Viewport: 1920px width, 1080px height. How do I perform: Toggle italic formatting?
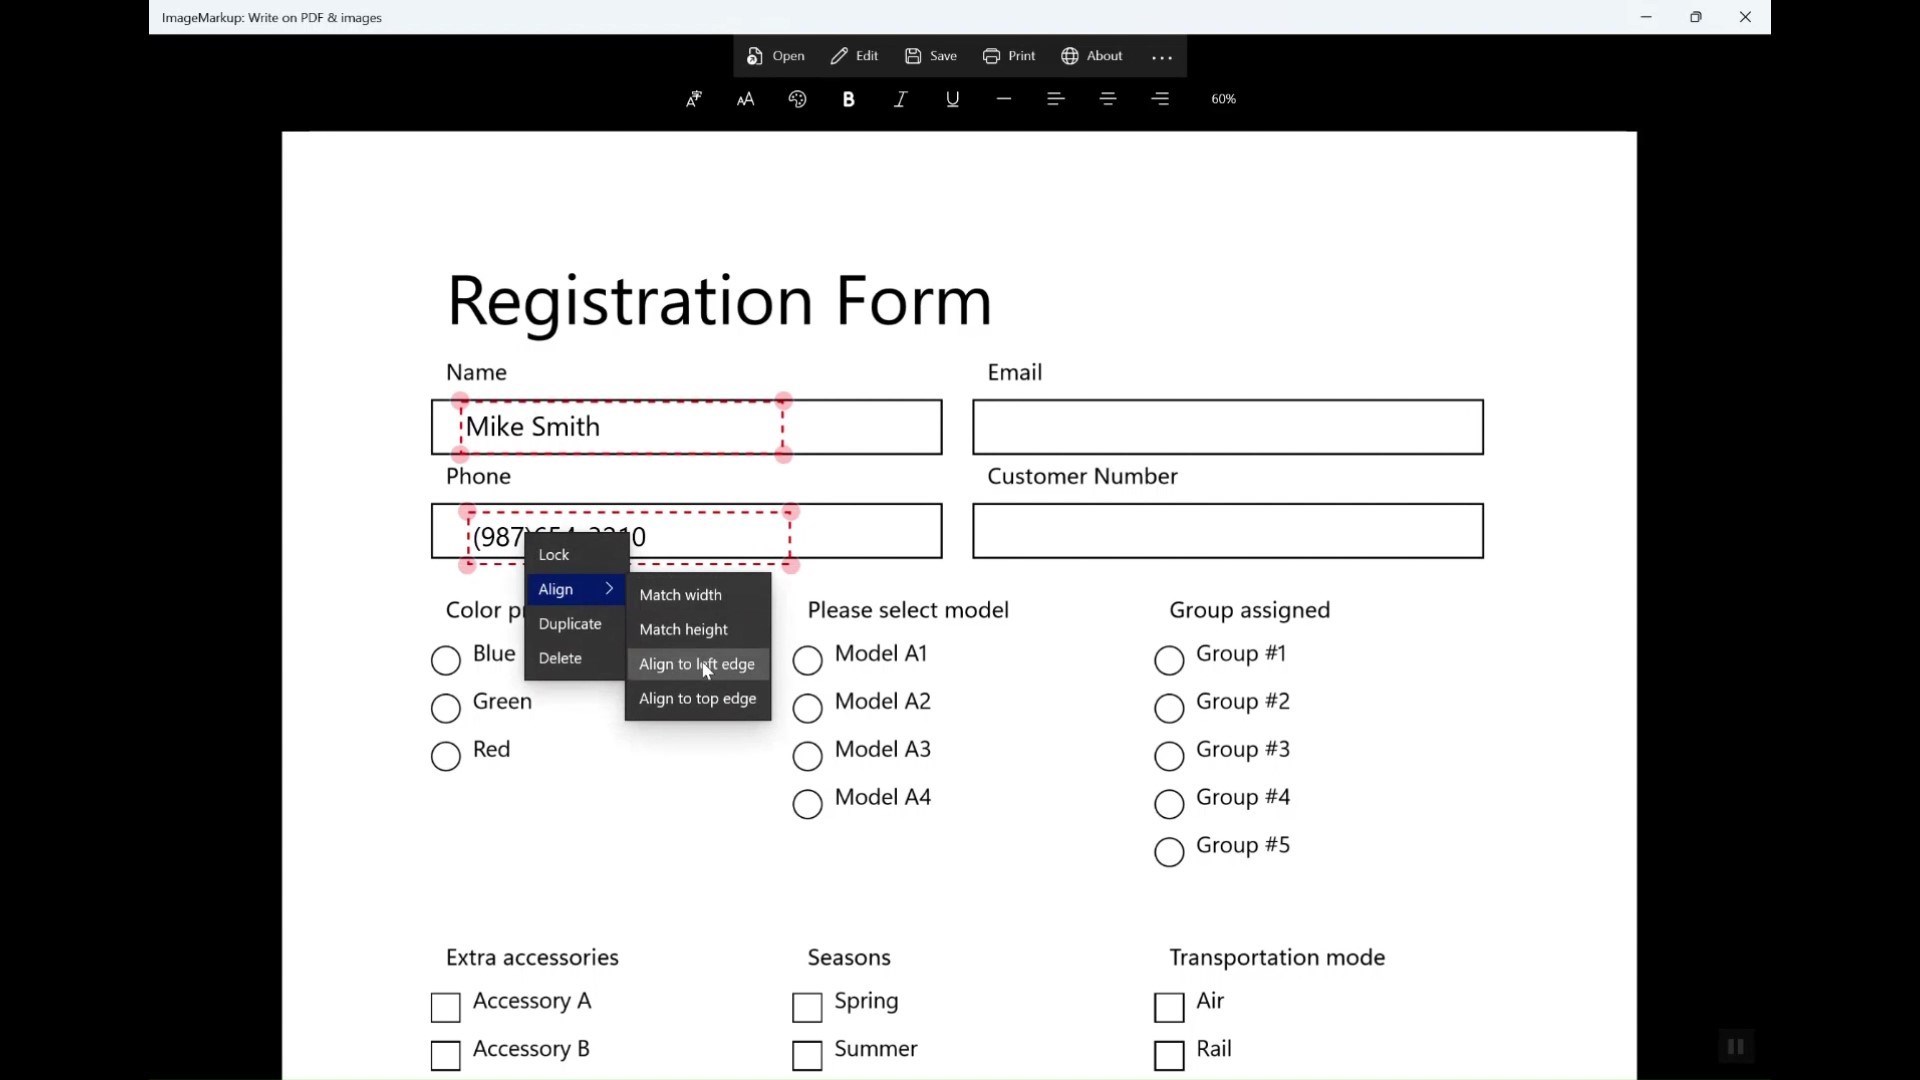[x=900, y=99]
